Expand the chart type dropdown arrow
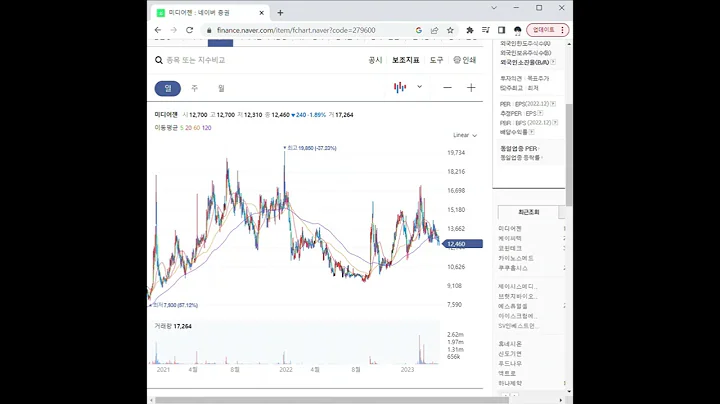Screen dimensions: 720x404 419,87
